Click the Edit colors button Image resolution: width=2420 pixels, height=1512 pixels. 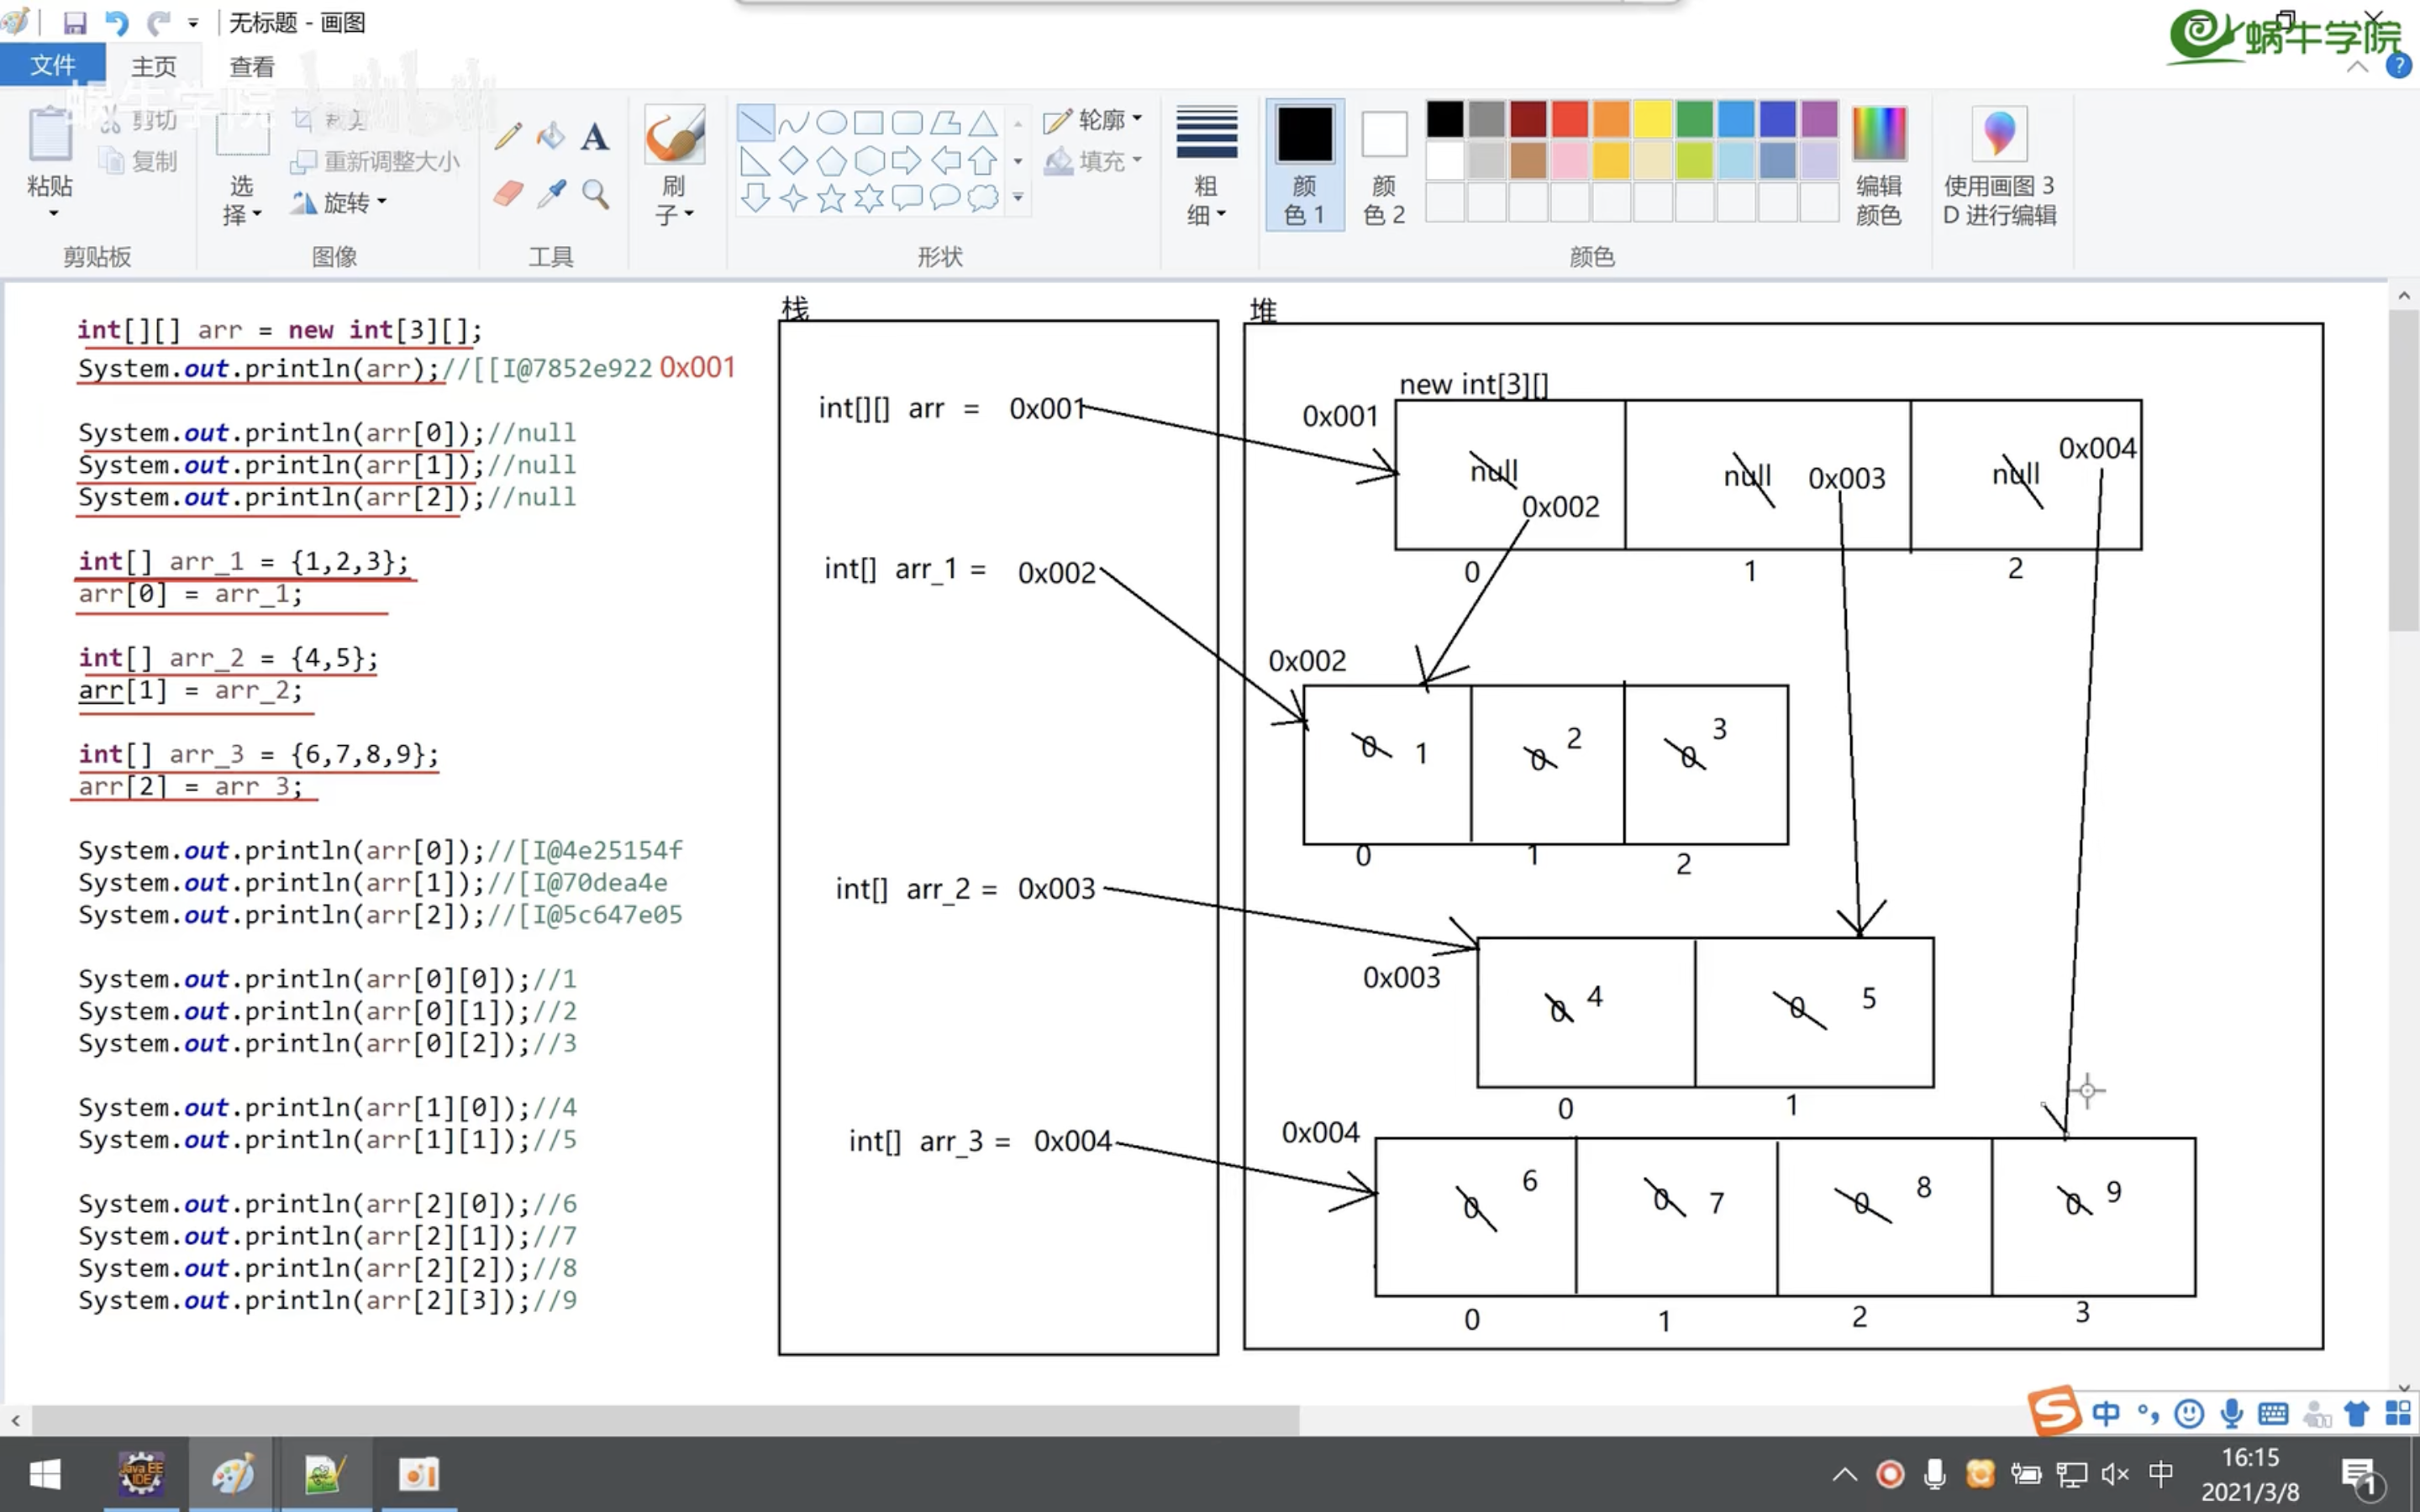tap(1879, 165)
